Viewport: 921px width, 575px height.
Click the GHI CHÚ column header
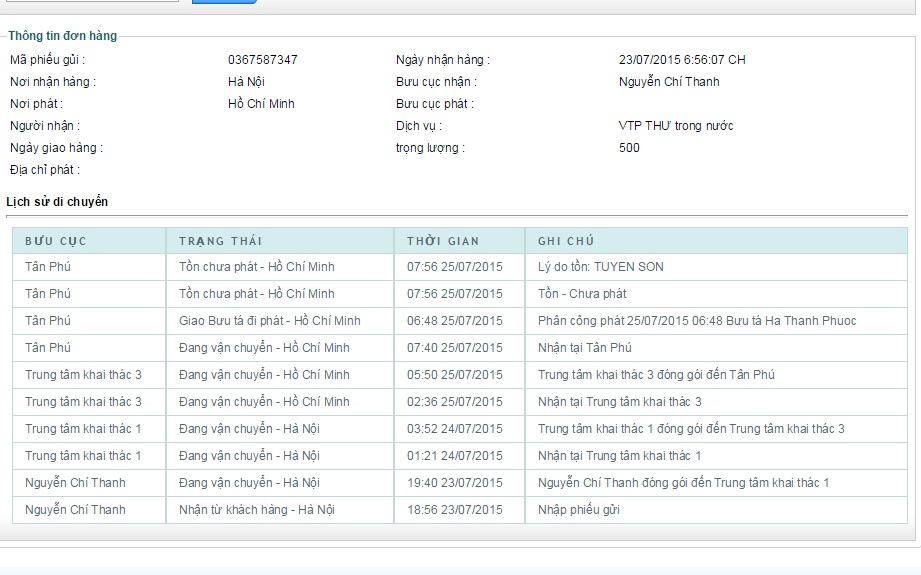pos(566,241)
